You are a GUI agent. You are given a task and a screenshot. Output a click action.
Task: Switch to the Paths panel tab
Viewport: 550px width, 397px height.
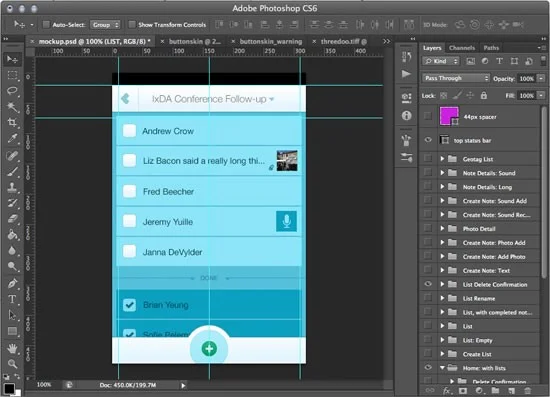pos(491,48)
